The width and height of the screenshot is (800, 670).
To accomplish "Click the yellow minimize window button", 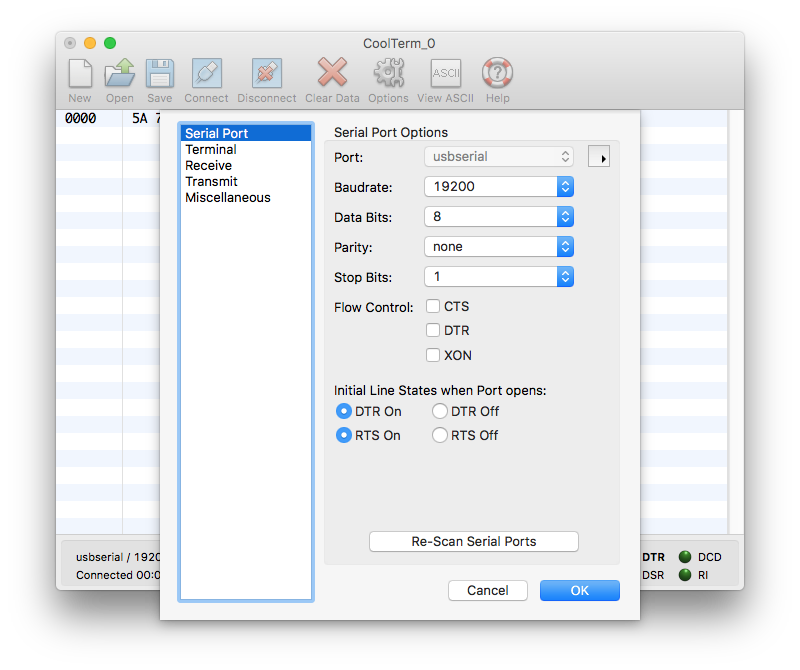I will click(x=90, y=43).
